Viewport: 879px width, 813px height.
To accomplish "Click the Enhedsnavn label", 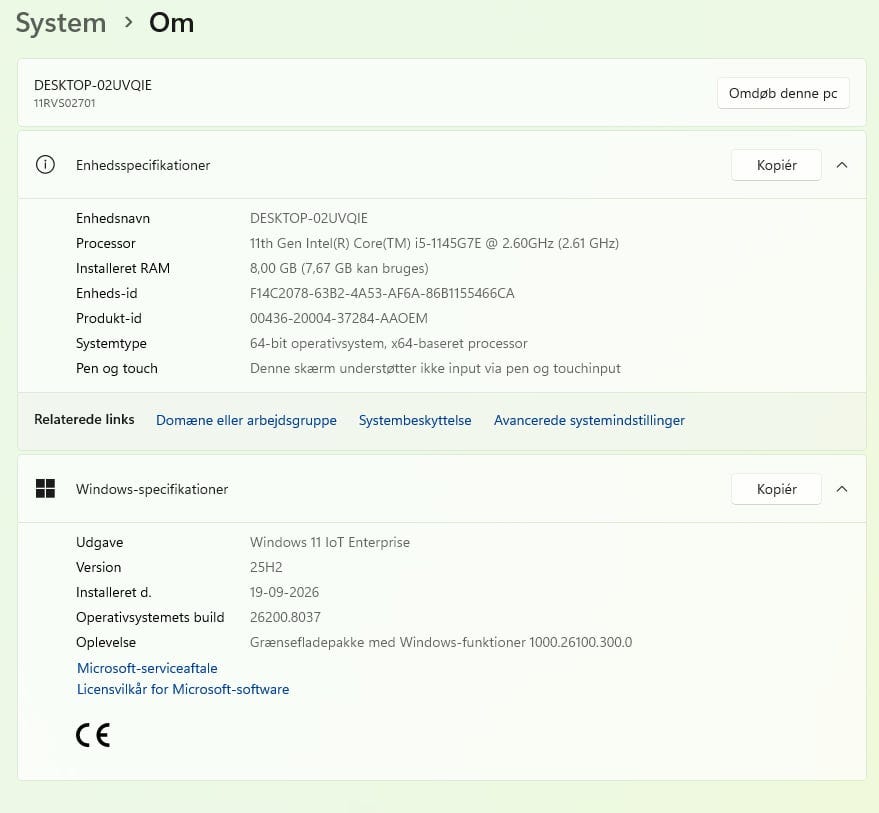I will (x=113, y=218).
